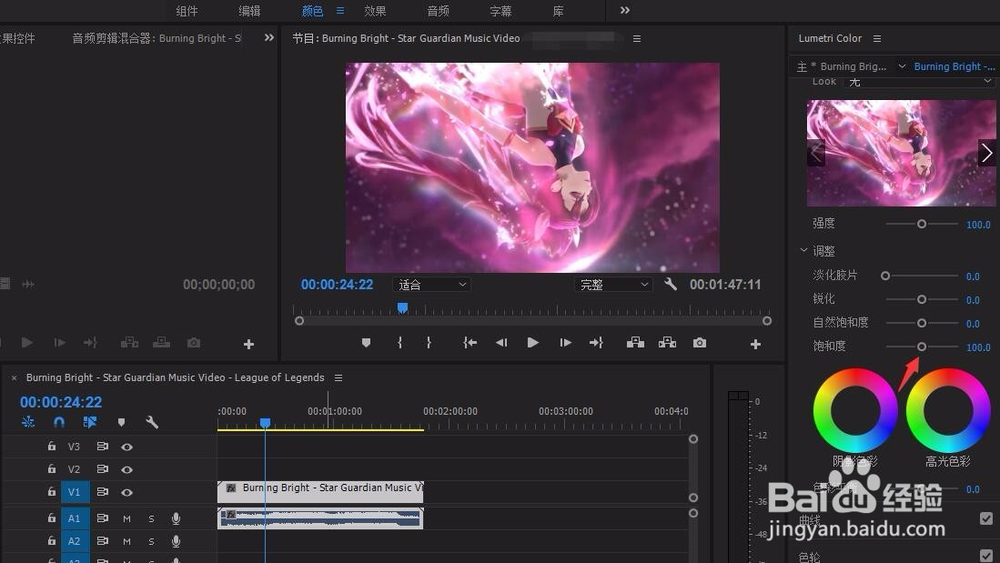This screenshot has height=563, width=1000.
Task: Collapse the 调整 section
Action: coord(804,251)
